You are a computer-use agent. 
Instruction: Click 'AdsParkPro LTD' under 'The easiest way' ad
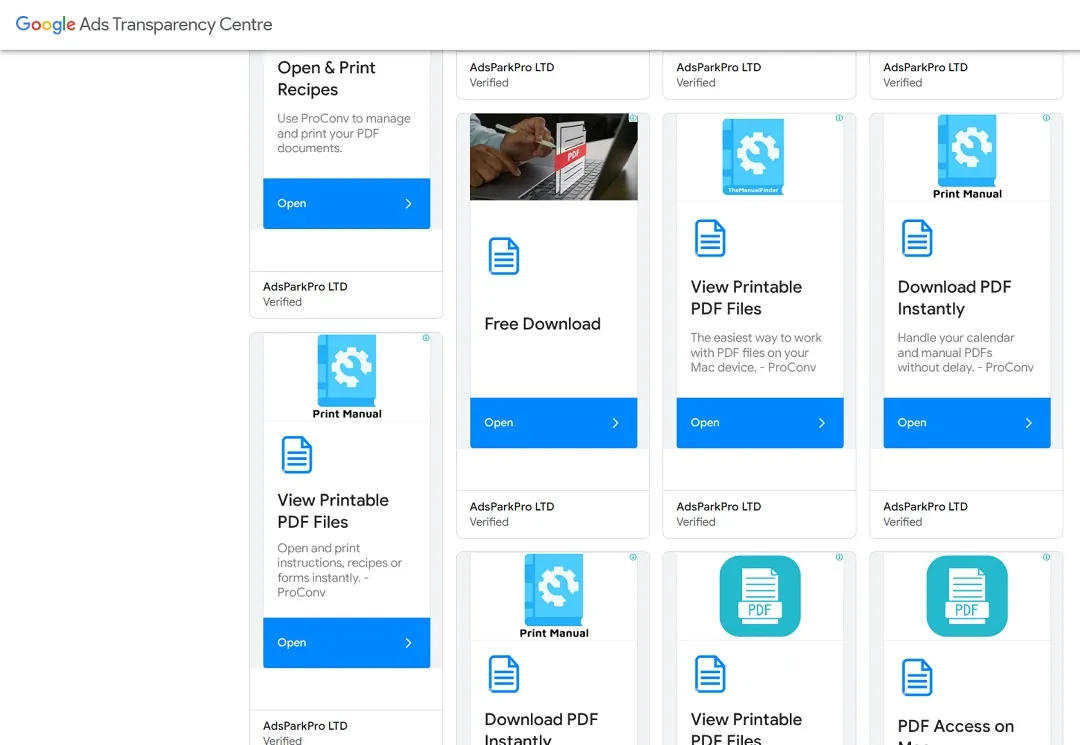tap(718, 507)
